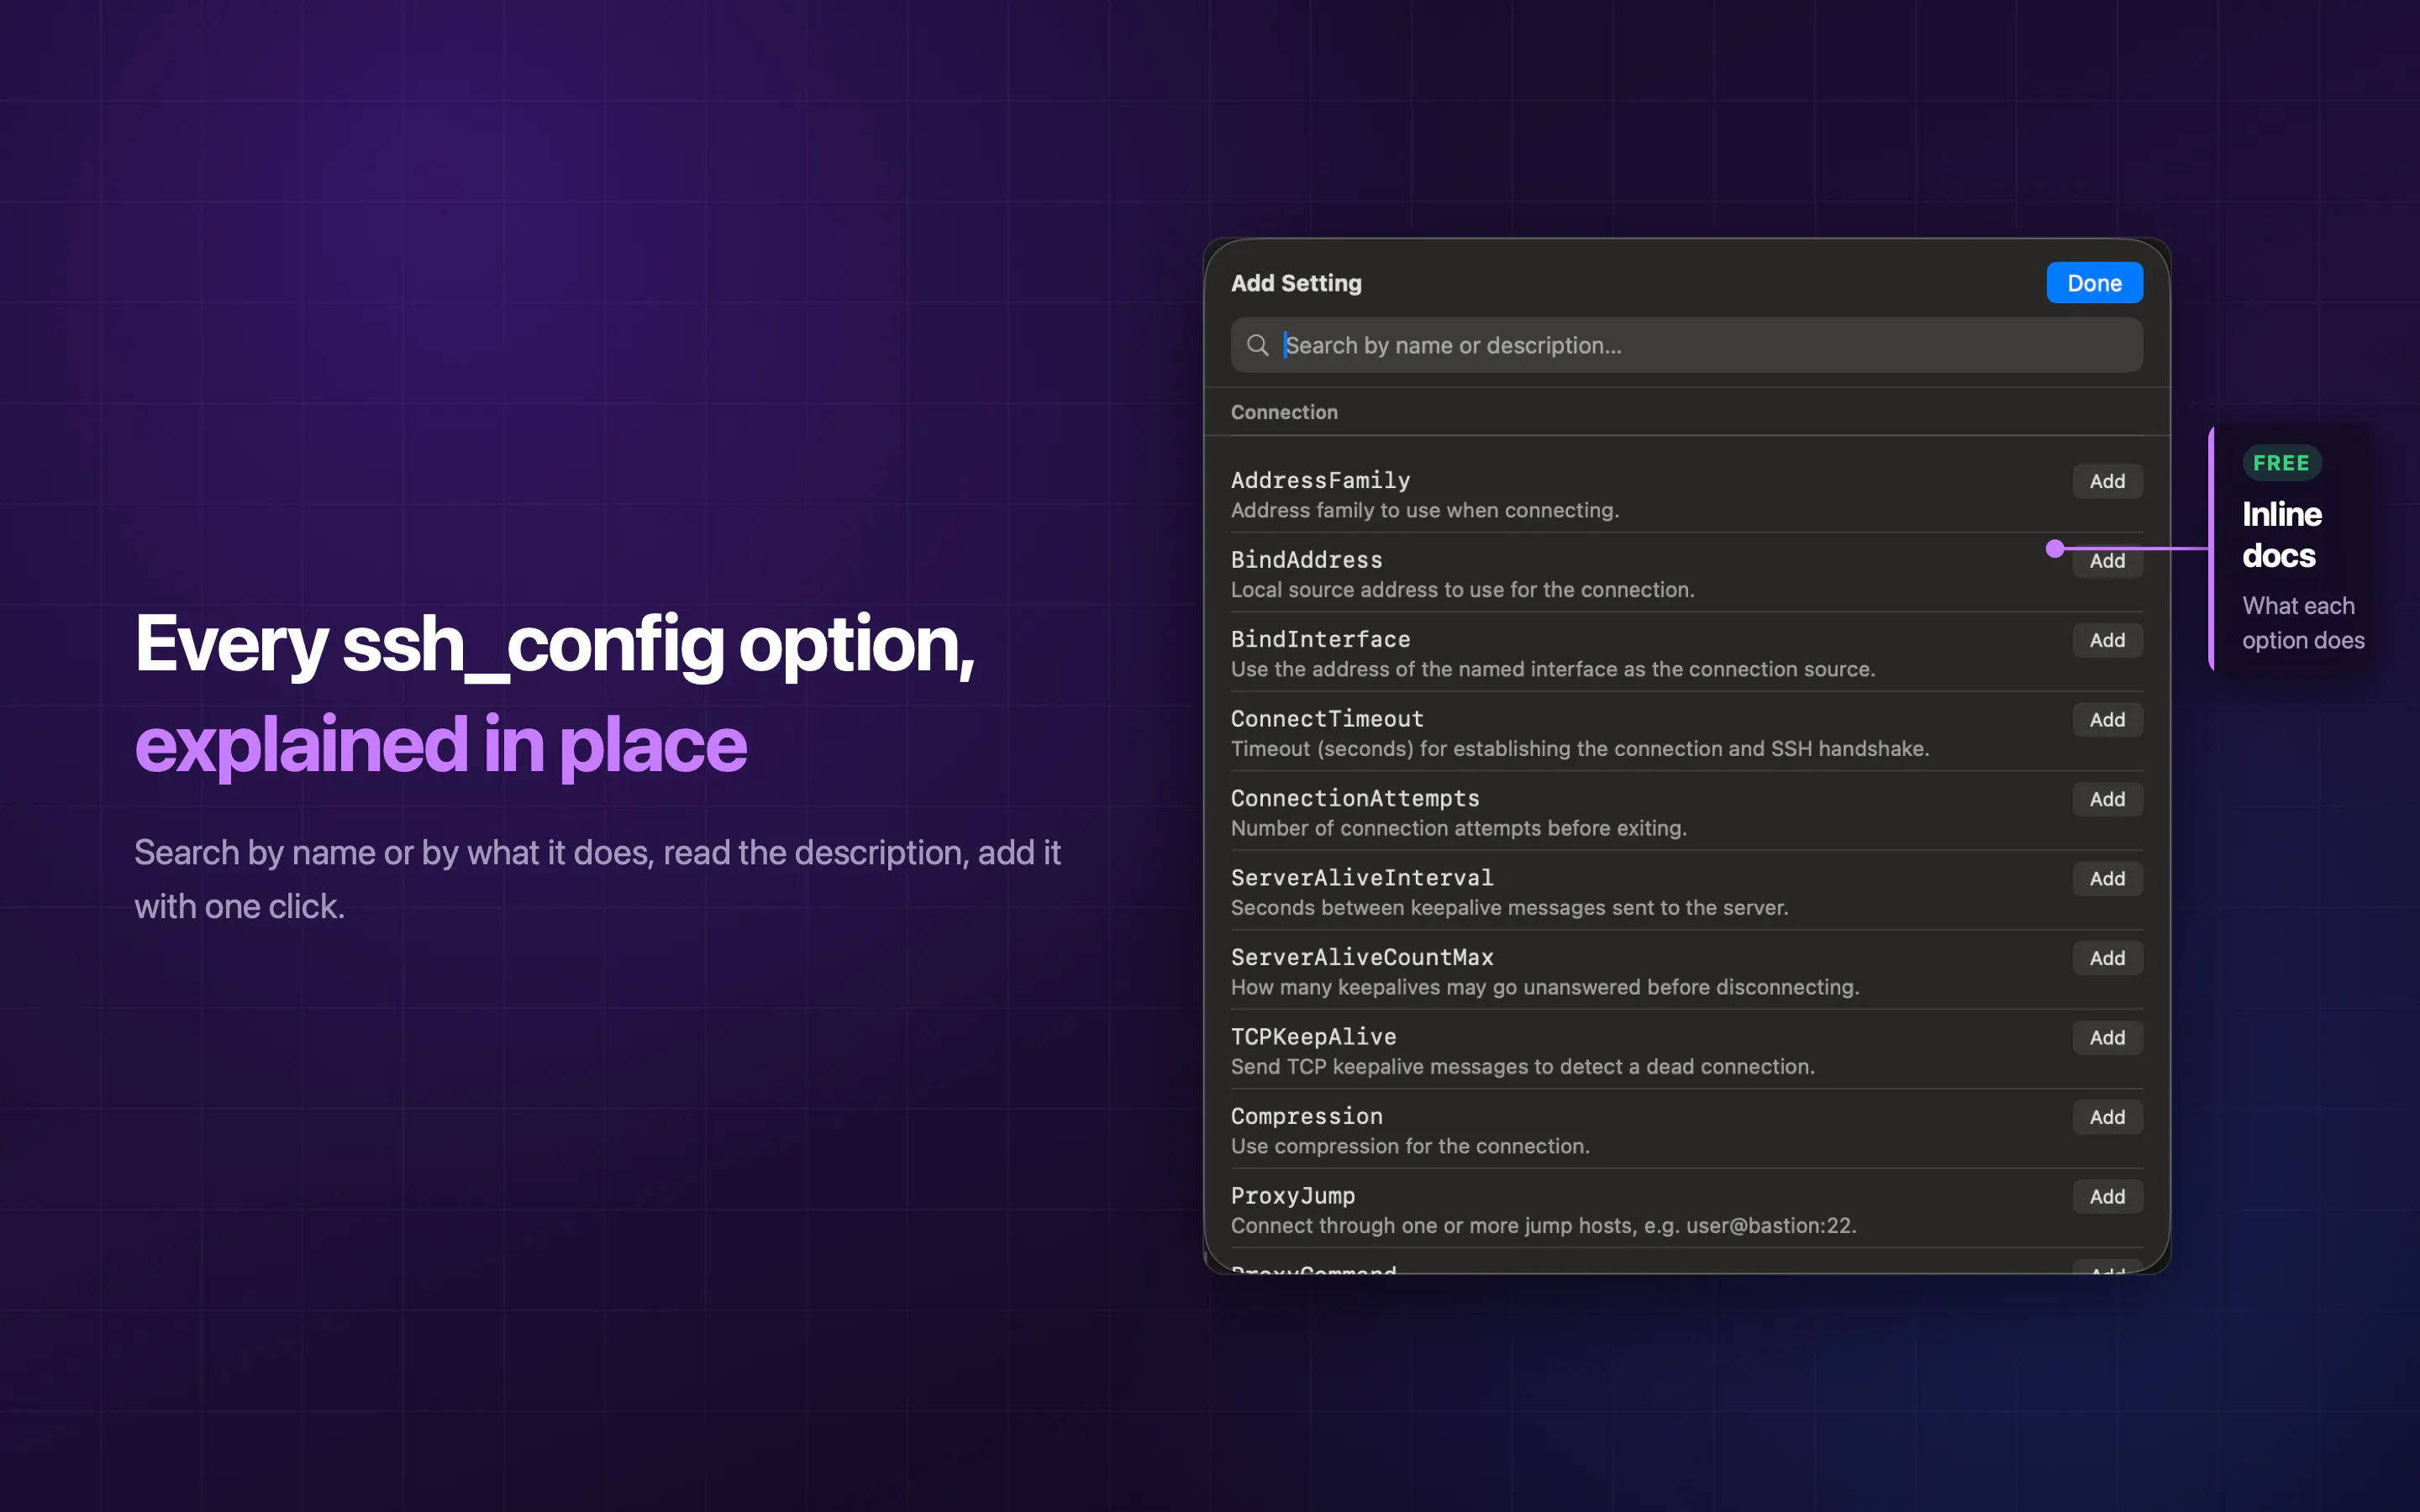The image size is (2420, 1512).
Task: Add the TCPKeepAlive setting
Action: pos(2107,1038)
